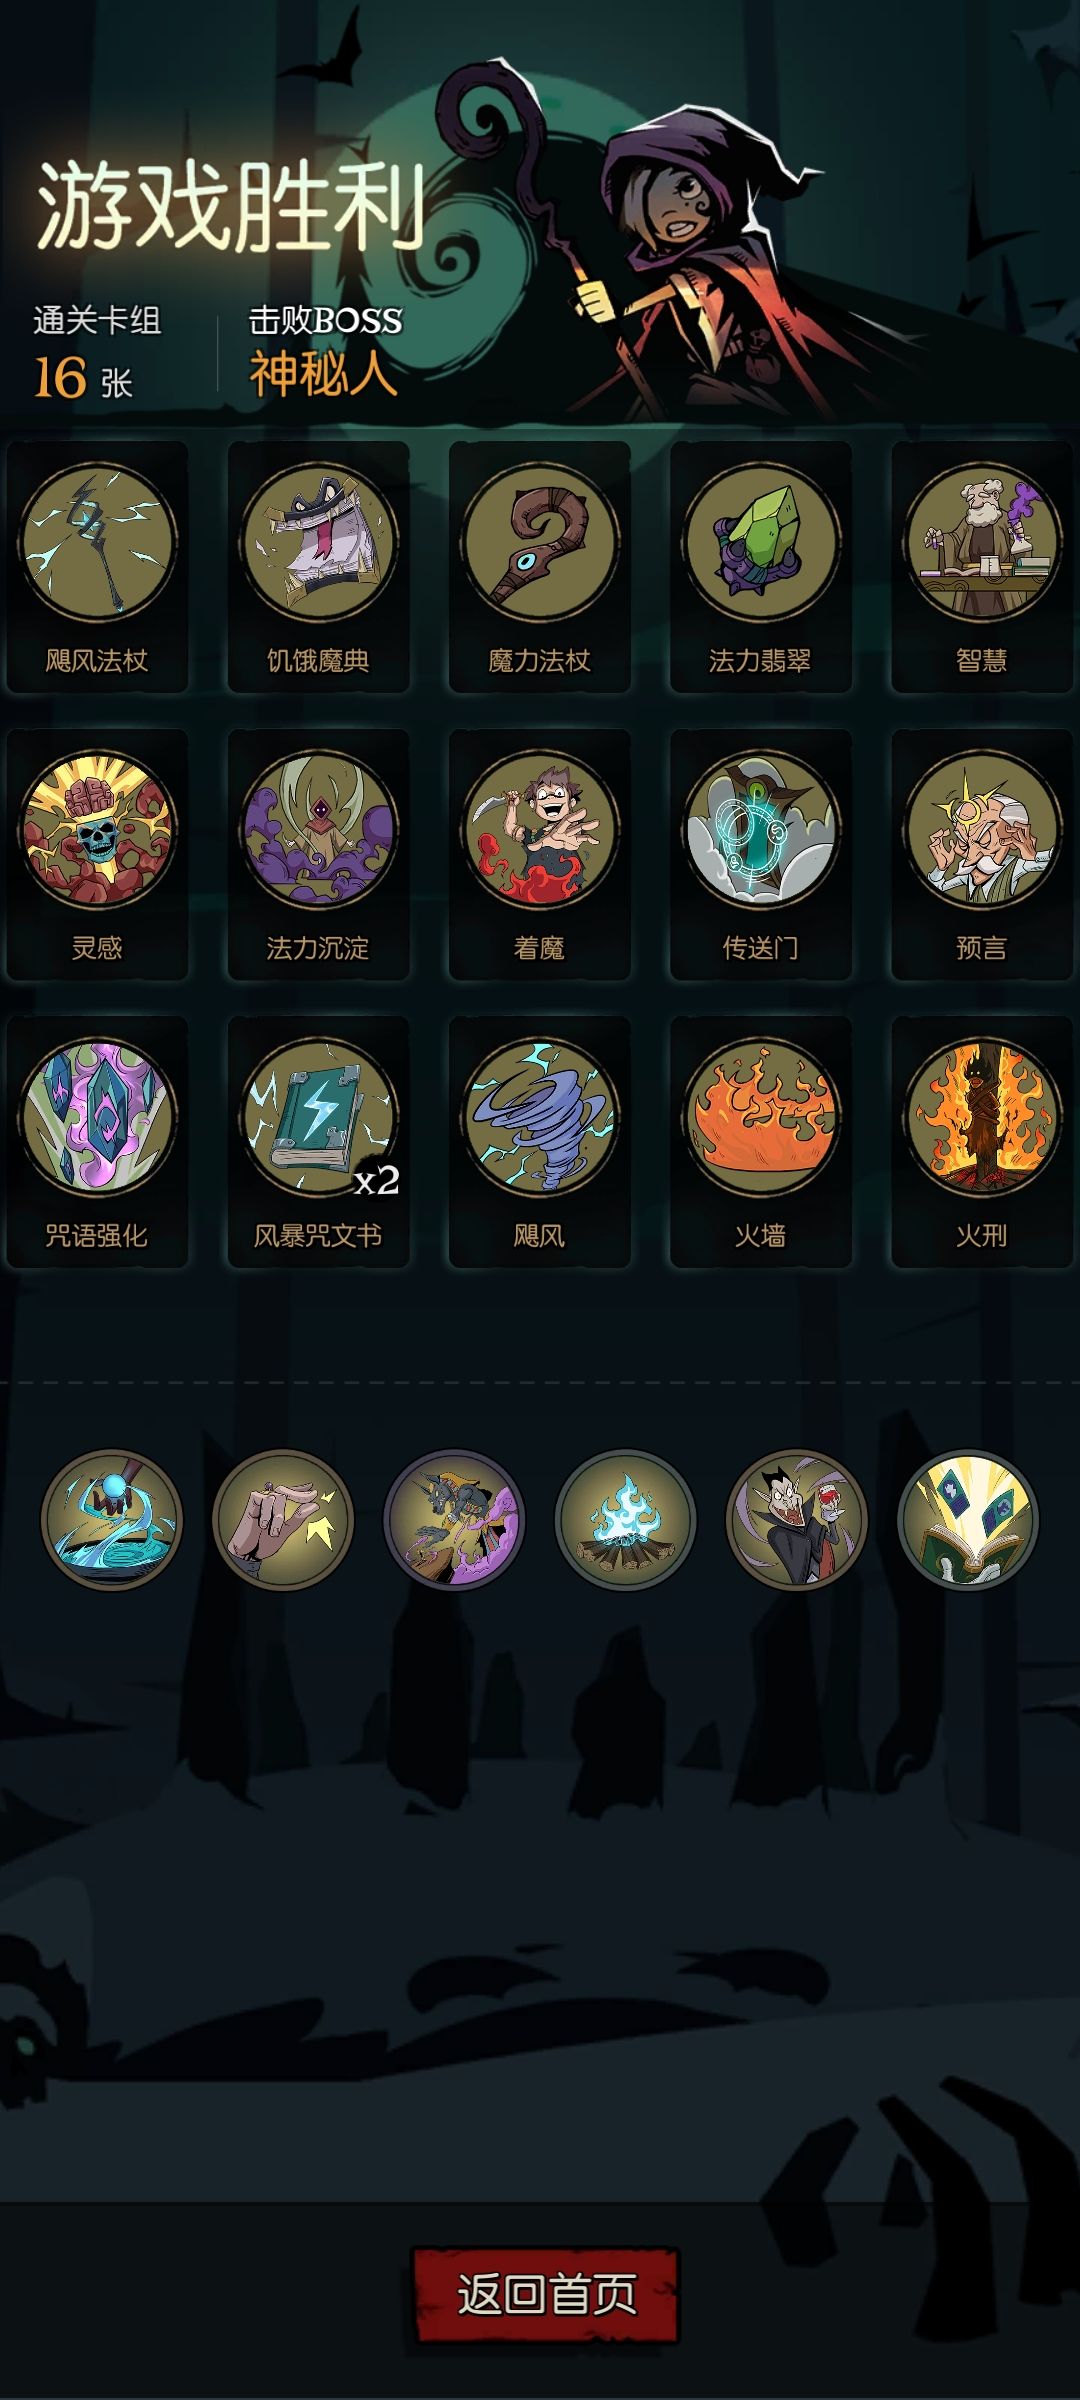
Task: Click the 返回首页 button
Action: 546,2295
